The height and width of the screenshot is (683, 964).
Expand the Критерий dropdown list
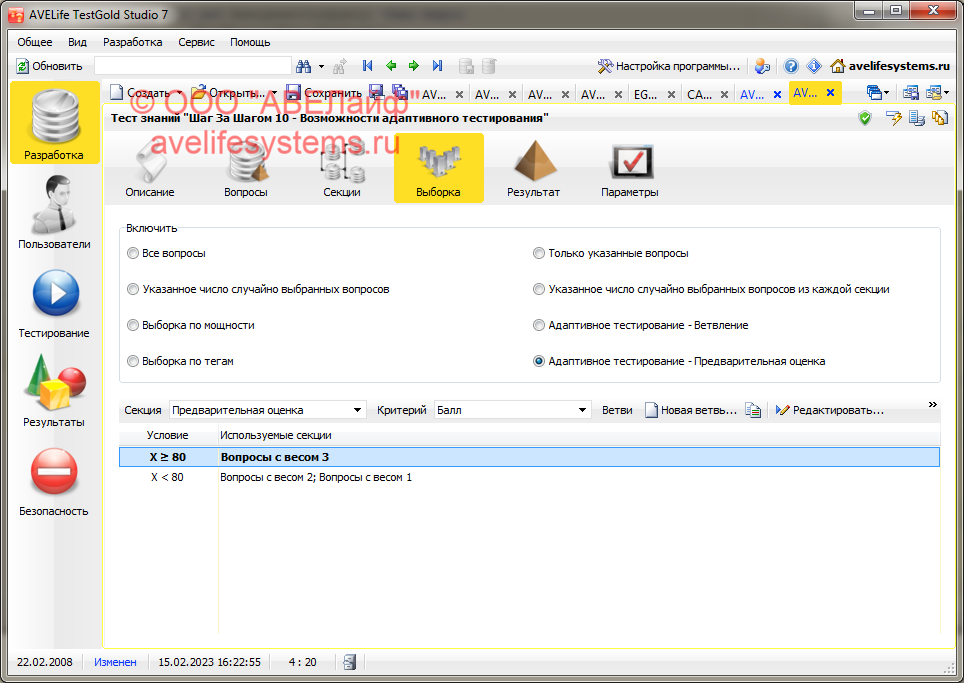click(584, 411)
